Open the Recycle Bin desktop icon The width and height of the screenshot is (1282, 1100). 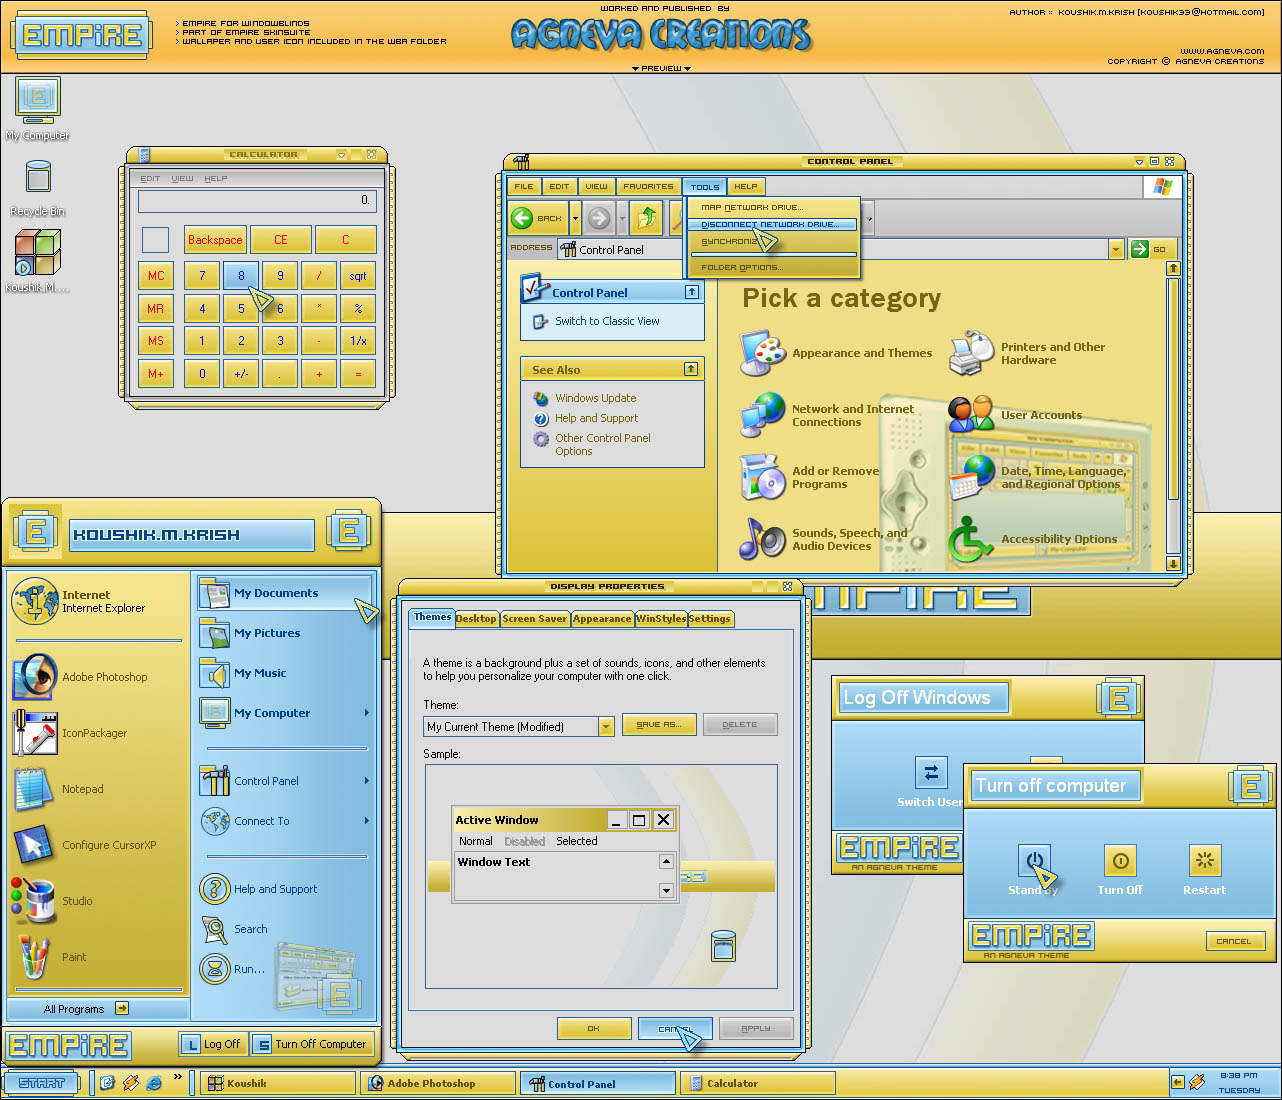(x=38, y=180)
